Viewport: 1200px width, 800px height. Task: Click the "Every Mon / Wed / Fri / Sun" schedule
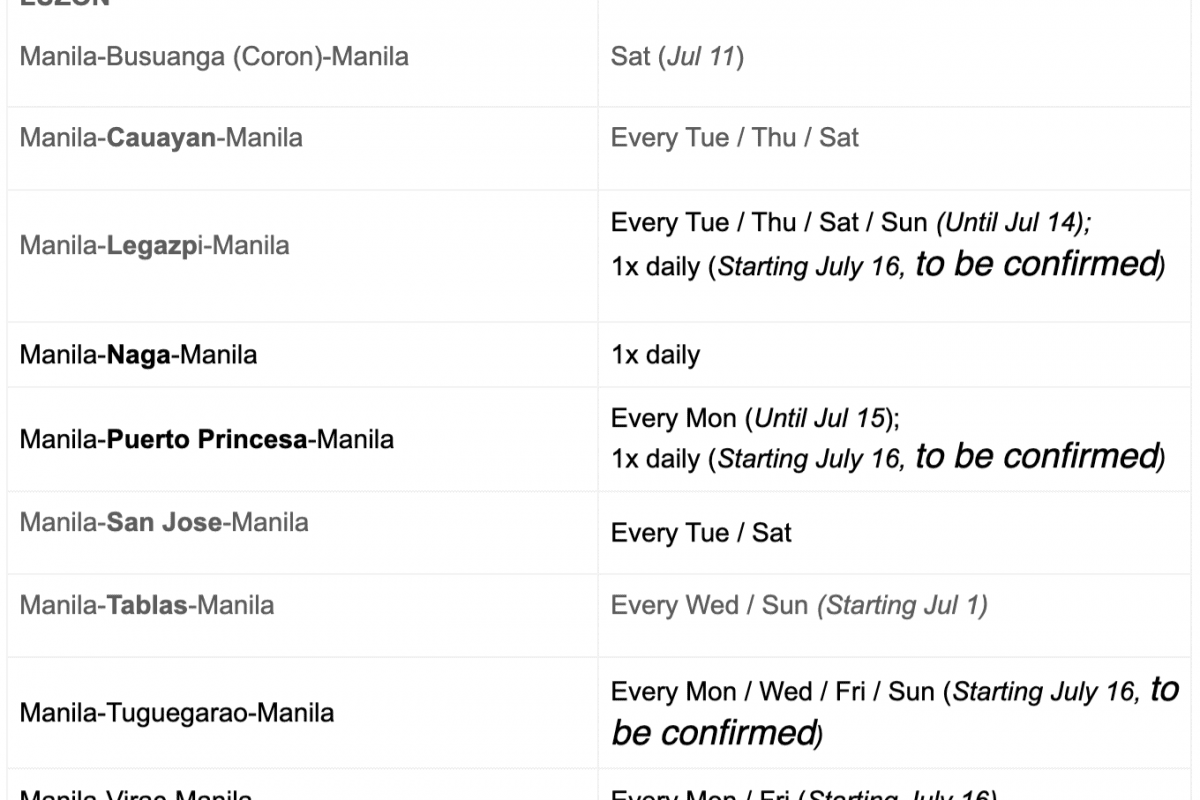pyautogui.click(x=772, y=692)
